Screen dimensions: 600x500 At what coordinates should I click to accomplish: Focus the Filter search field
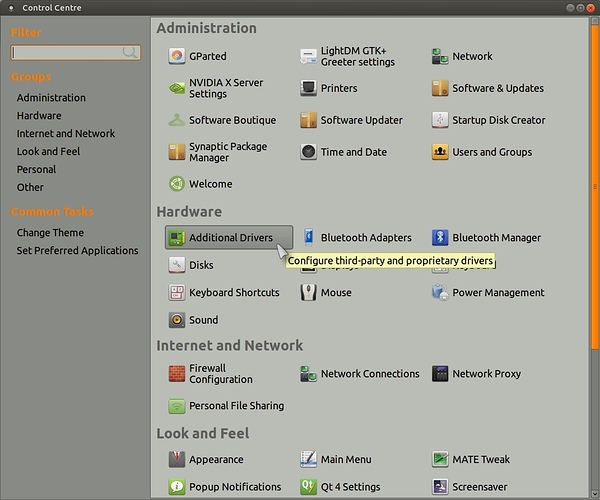75,52
